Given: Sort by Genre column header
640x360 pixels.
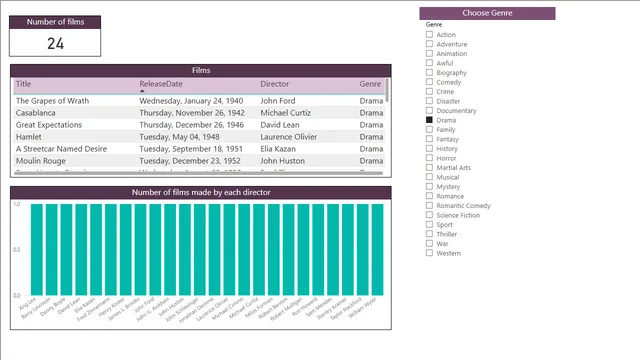Looking at the screenshot, I should coord(370,84).
